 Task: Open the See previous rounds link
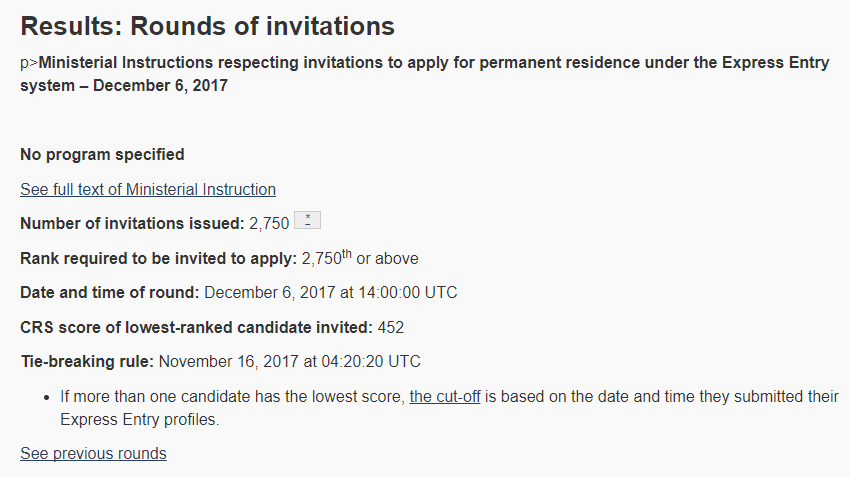point(93,453)
